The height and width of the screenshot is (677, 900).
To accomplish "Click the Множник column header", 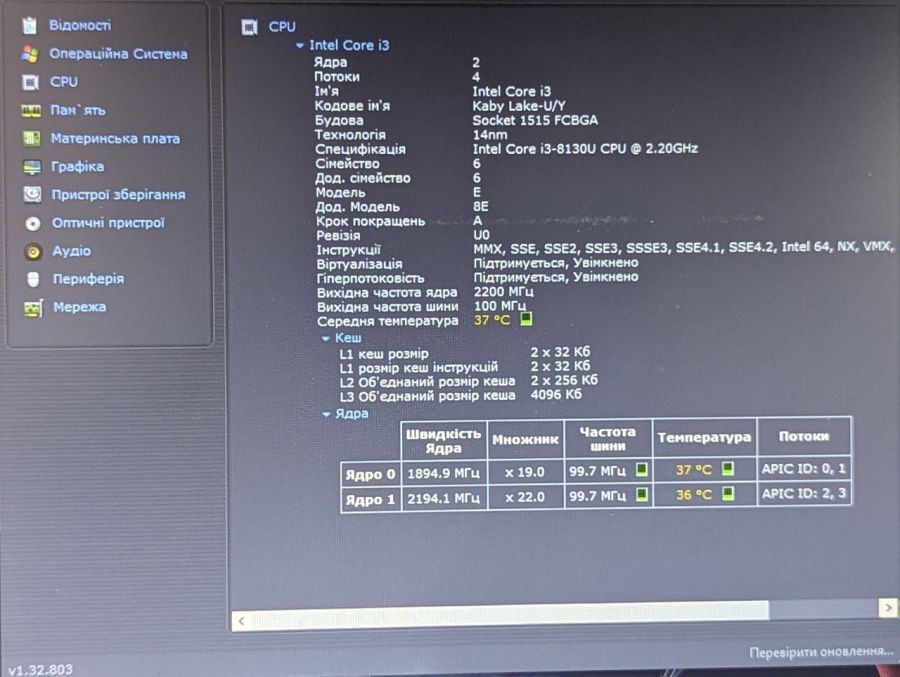I will (525, 440).
